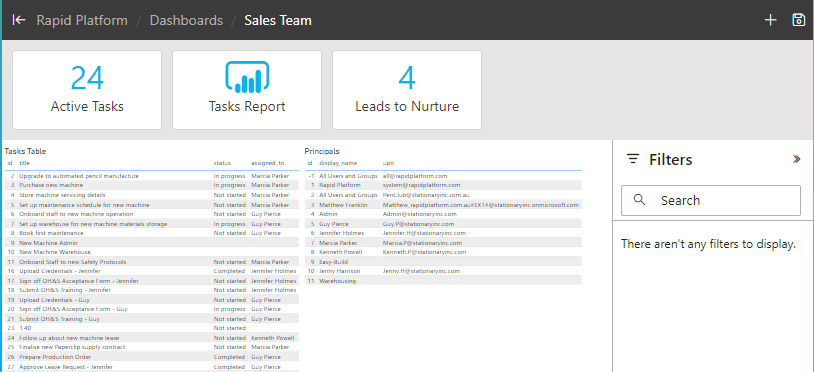Select the 'Rapid Platform' principal row

coord(443,185)
